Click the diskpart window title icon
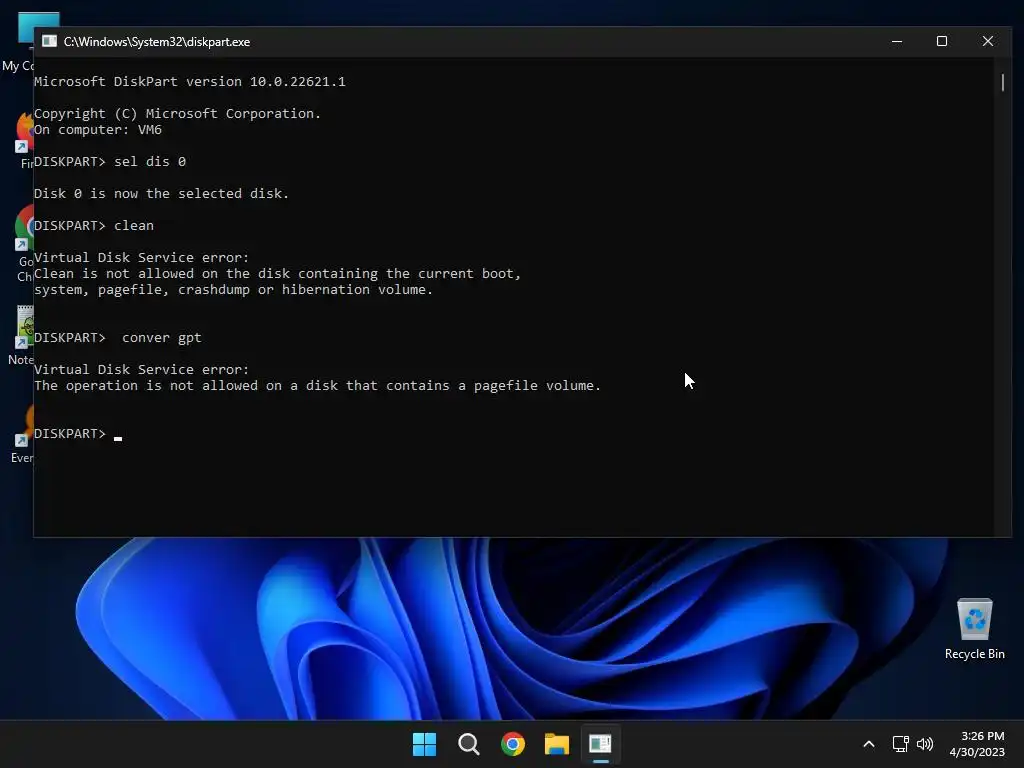This screenshot has height=768, width=1024. [50, 41]
